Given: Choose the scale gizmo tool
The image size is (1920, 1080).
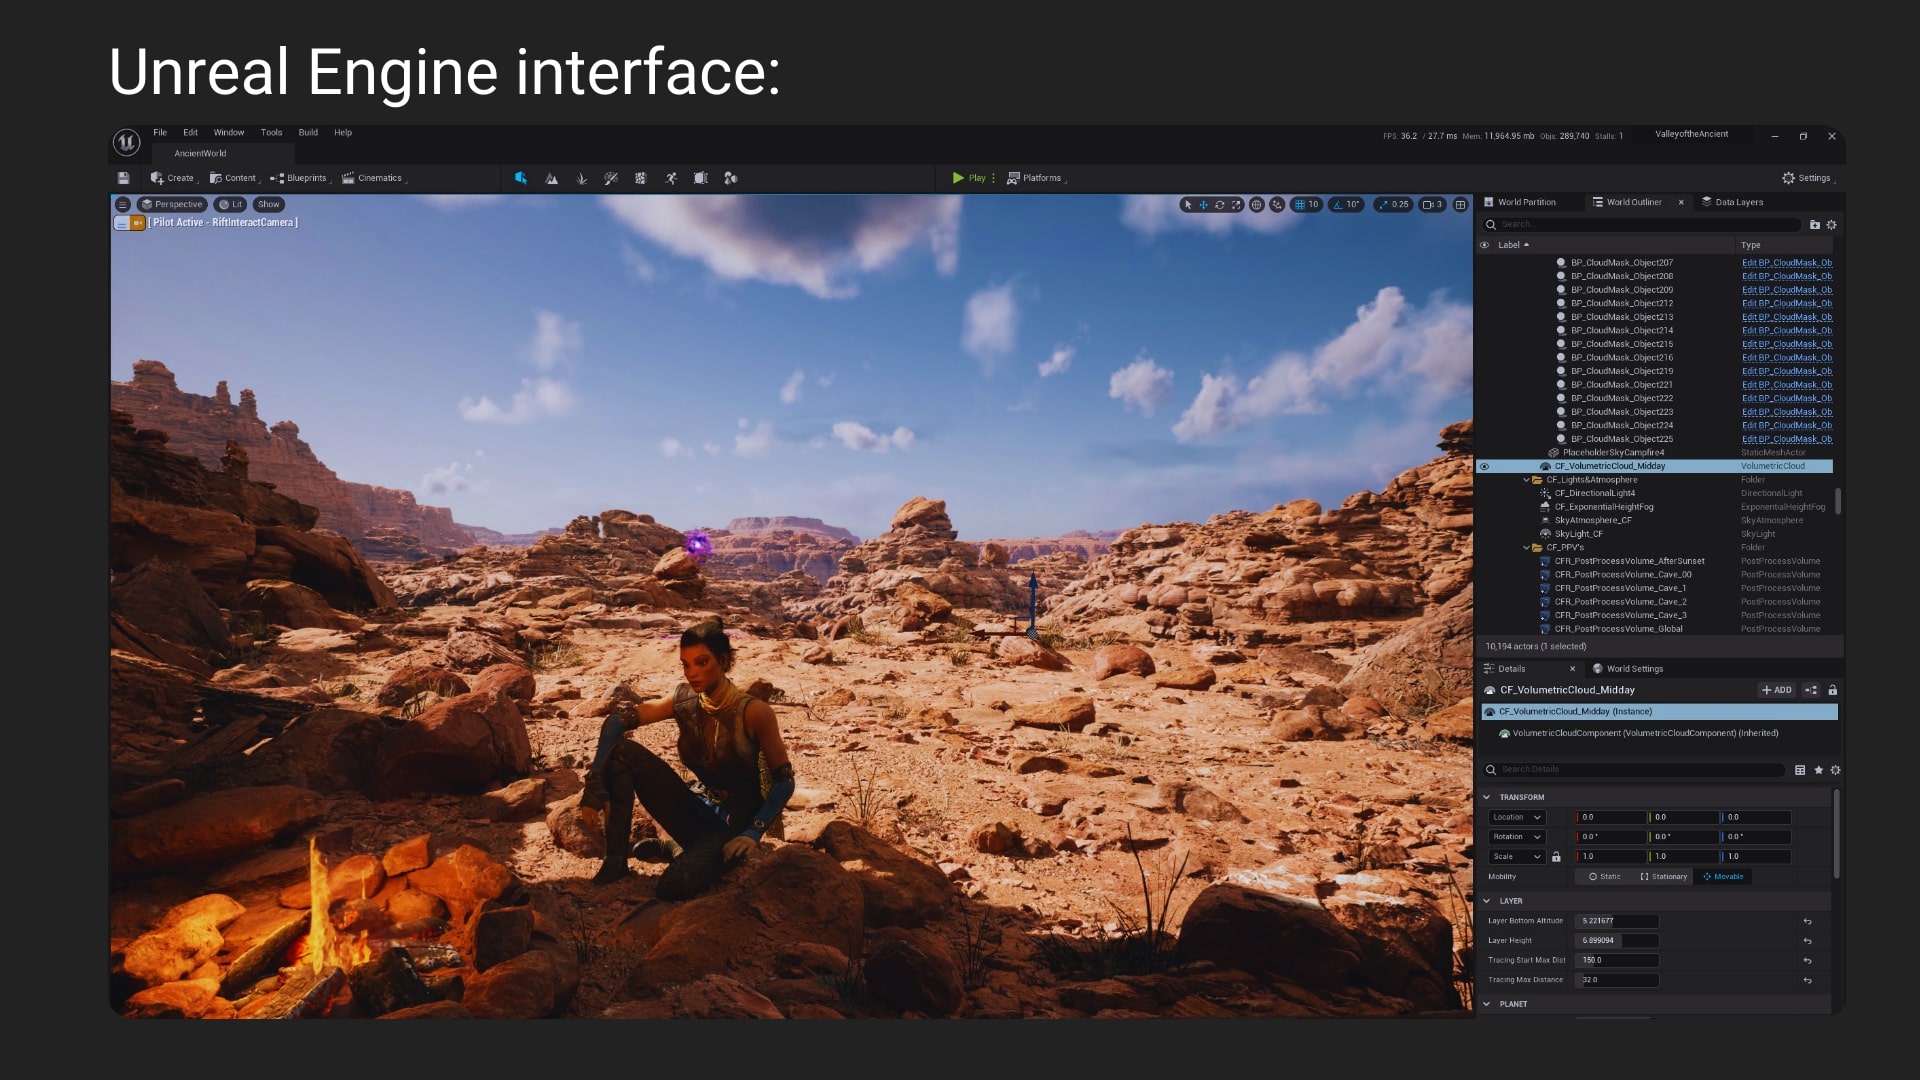Looking at the screenshot, I should coord(1236,204).
